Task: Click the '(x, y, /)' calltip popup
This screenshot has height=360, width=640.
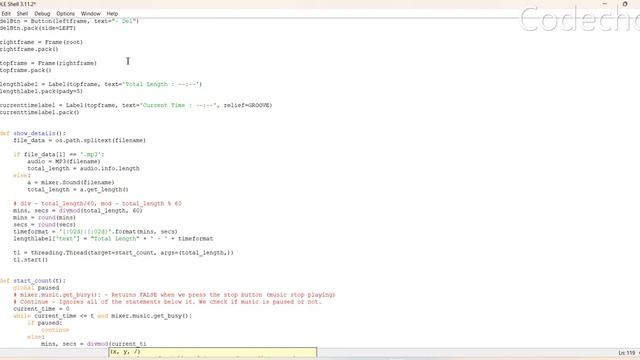Action: [x=212, y=351]
